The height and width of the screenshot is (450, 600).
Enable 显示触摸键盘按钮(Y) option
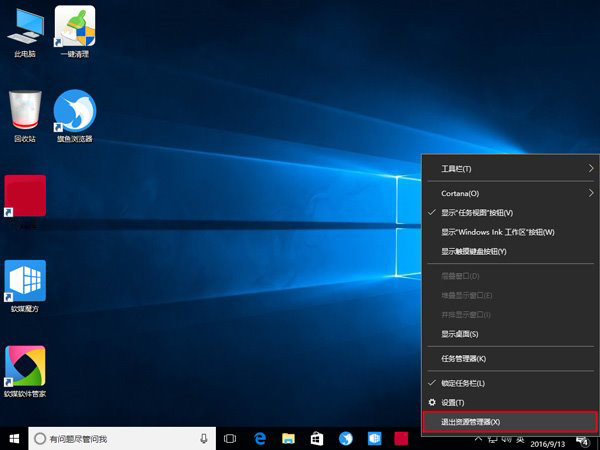(x=510, y=251)
